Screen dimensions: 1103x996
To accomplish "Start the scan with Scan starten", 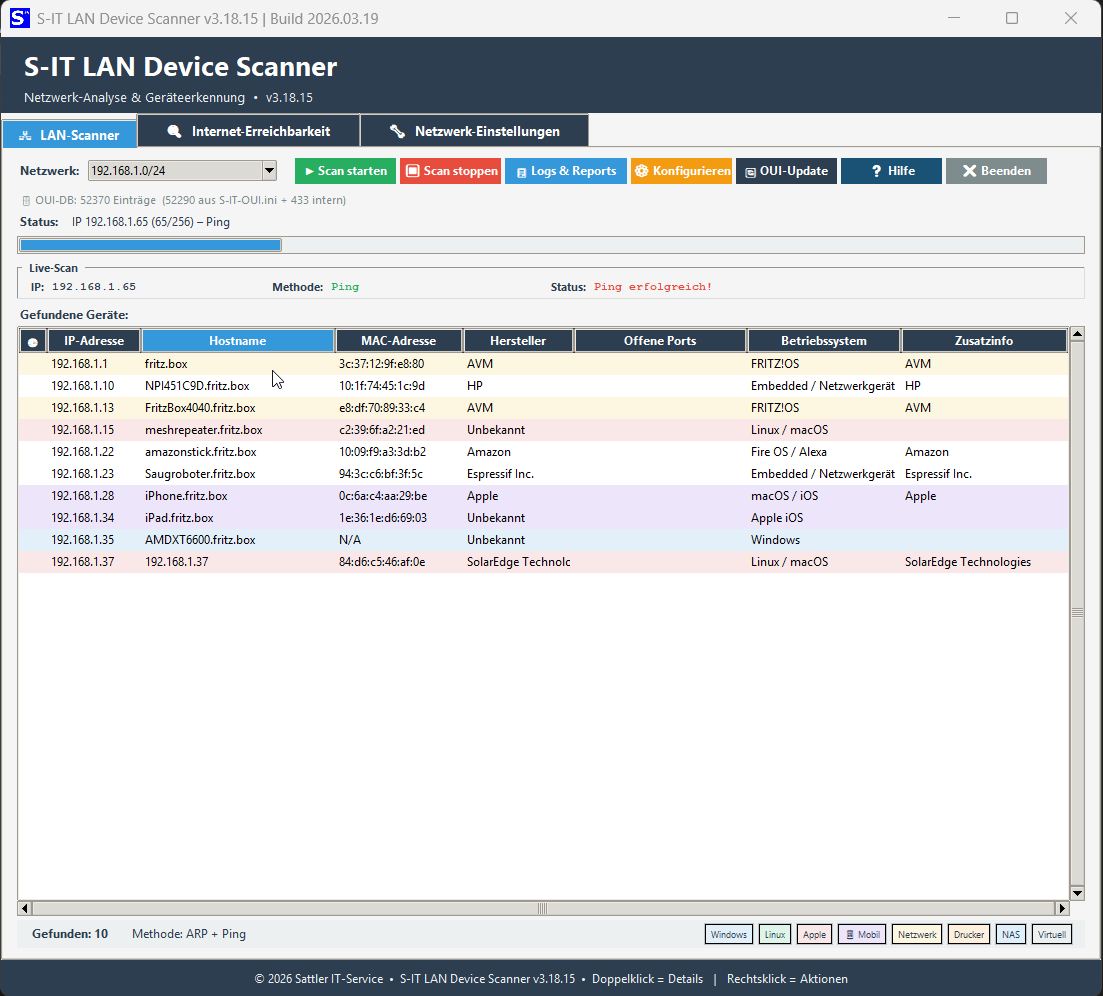I will [345, 171].
